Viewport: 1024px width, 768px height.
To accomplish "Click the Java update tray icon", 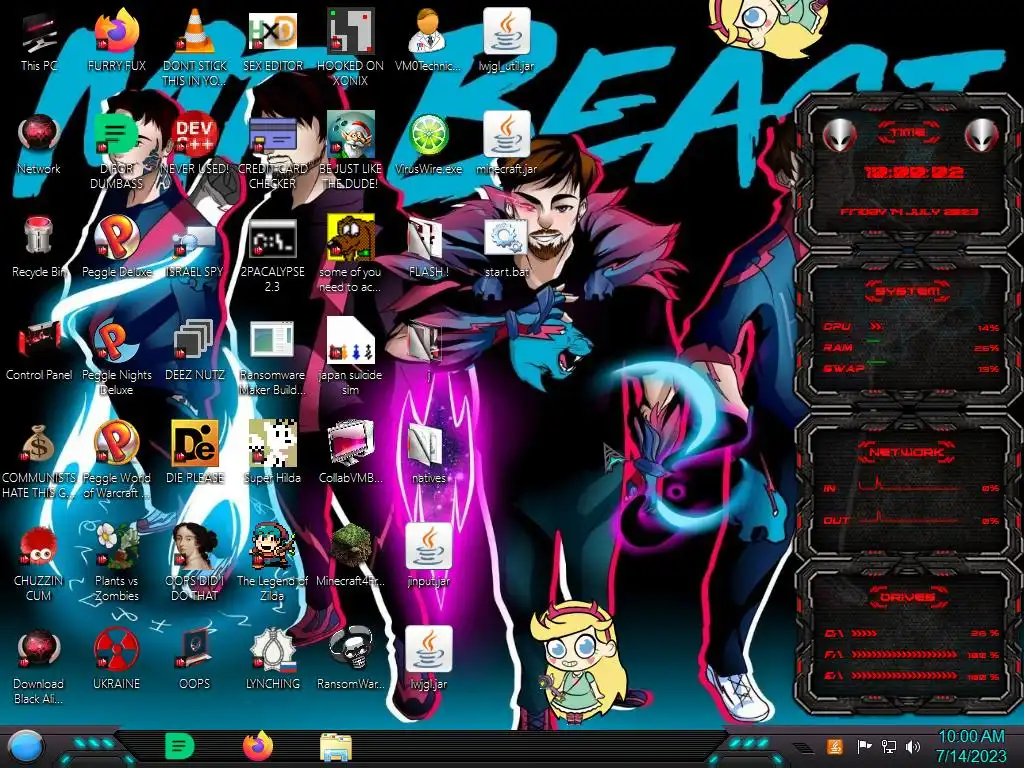I will pyautogui.click(x=835, y=746).
